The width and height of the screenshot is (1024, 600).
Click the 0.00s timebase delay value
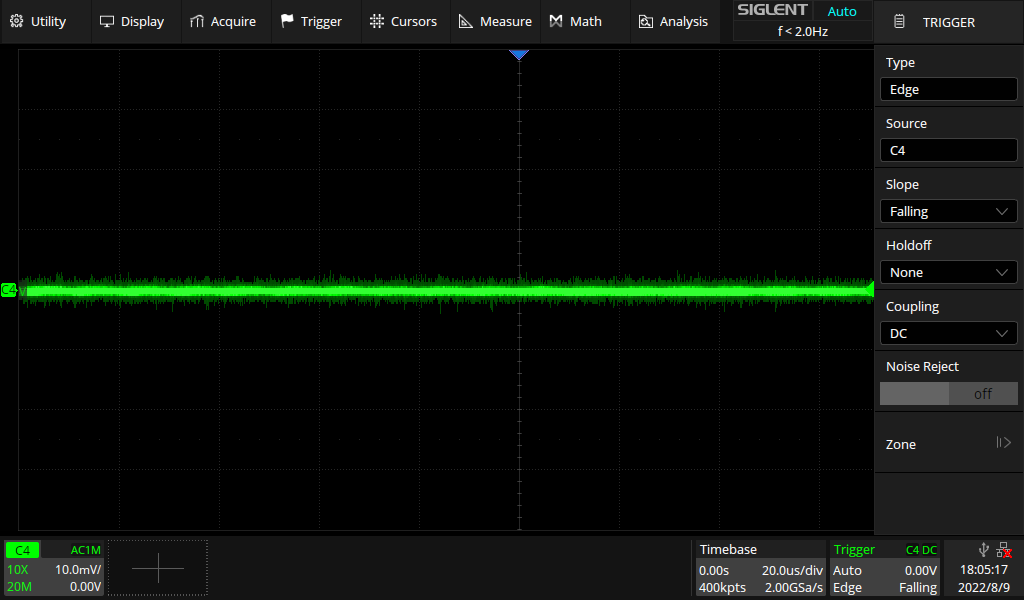tap(714, 570)
